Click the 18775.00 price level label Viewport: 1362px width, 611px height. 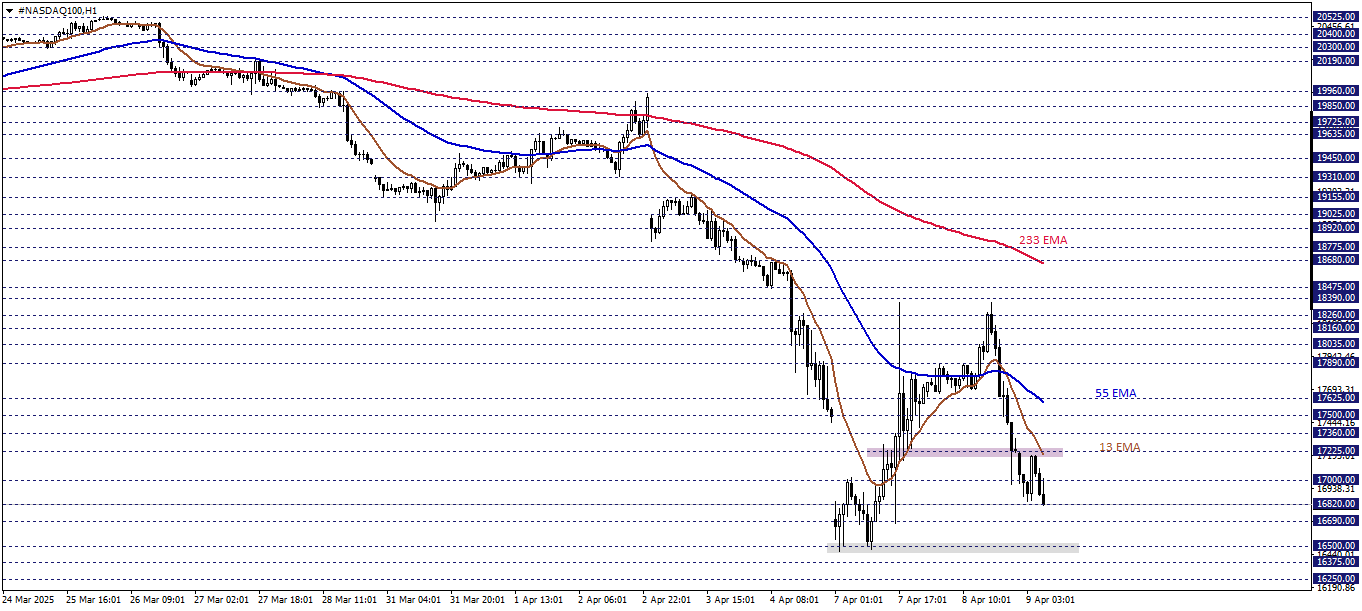pyautogui.click(x=1337, y=247)
